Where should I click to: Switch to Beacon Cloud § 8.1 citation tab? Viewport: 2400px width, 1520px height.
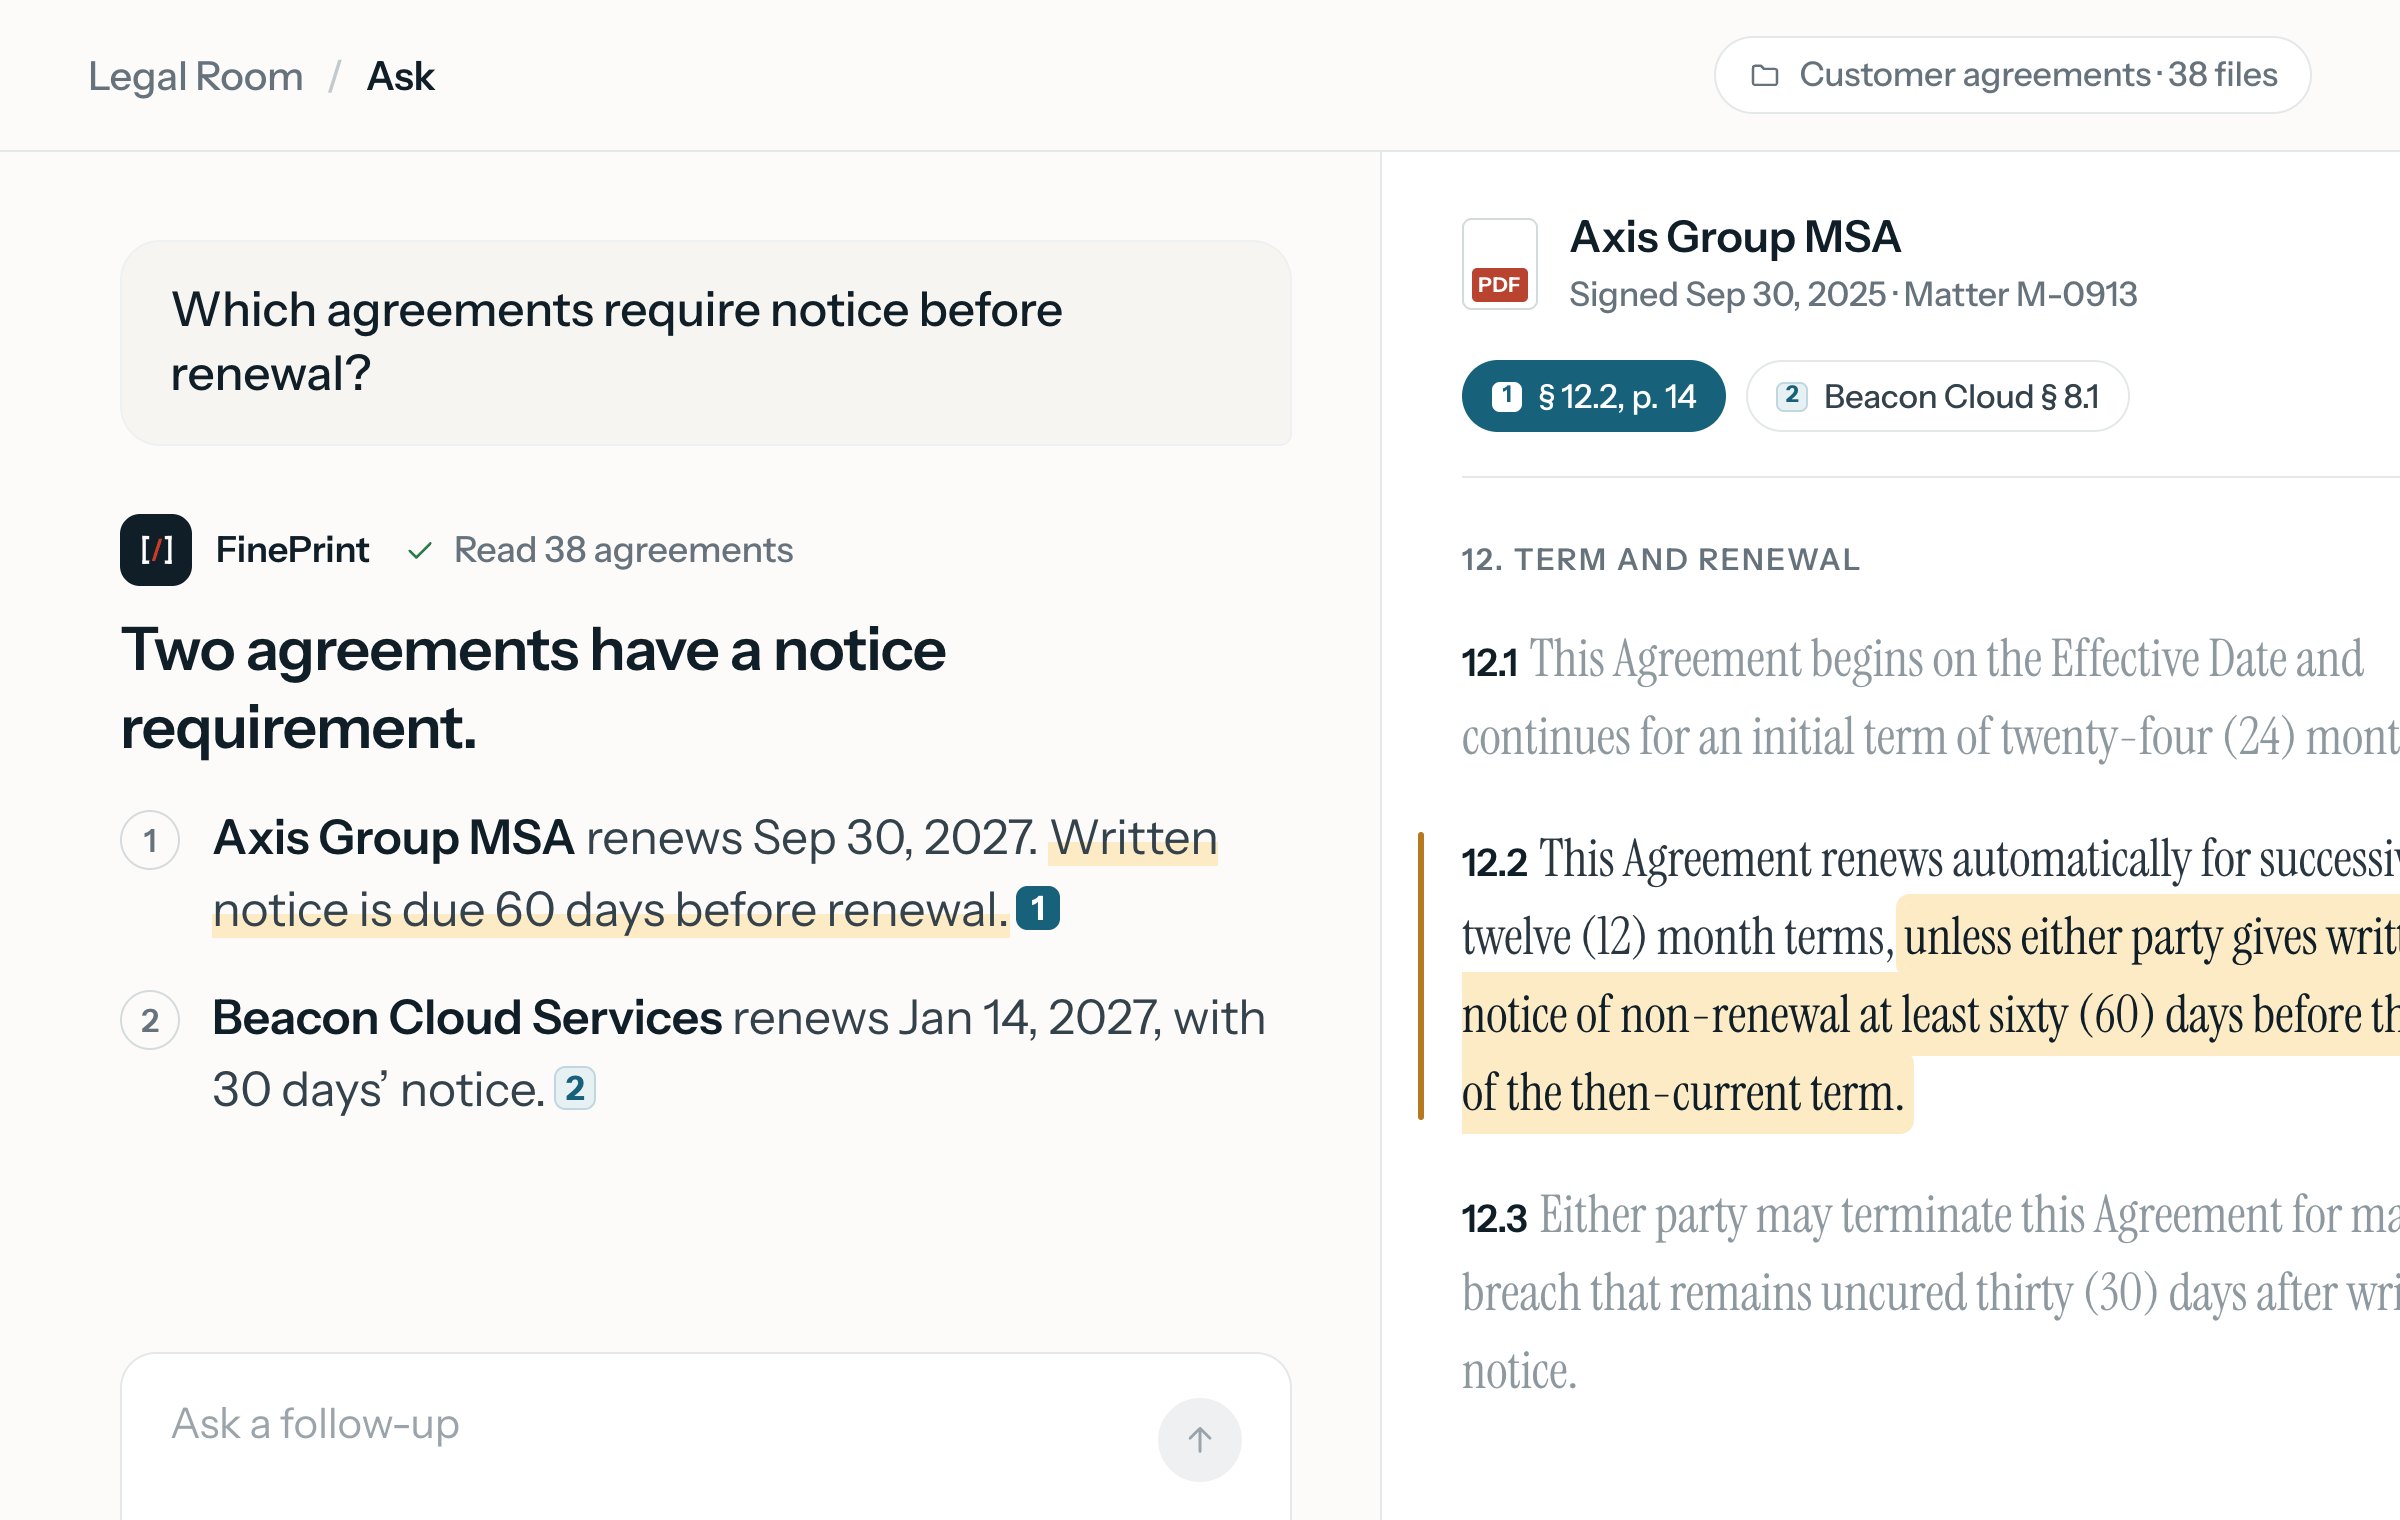pyautogui.click(x=1937, y=396)
